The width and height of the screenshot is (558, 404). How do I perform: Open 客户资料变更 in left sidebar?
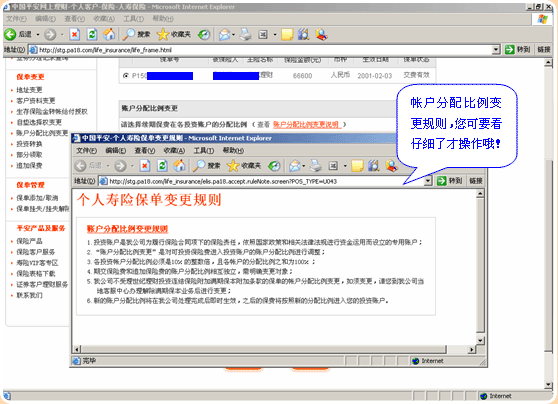(36, 101)
